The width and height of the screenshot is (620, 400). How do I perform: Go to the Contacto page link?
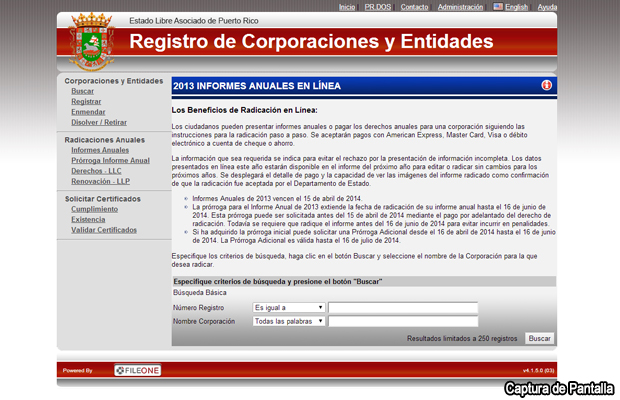pyautogui.click(x=414, y=7)
